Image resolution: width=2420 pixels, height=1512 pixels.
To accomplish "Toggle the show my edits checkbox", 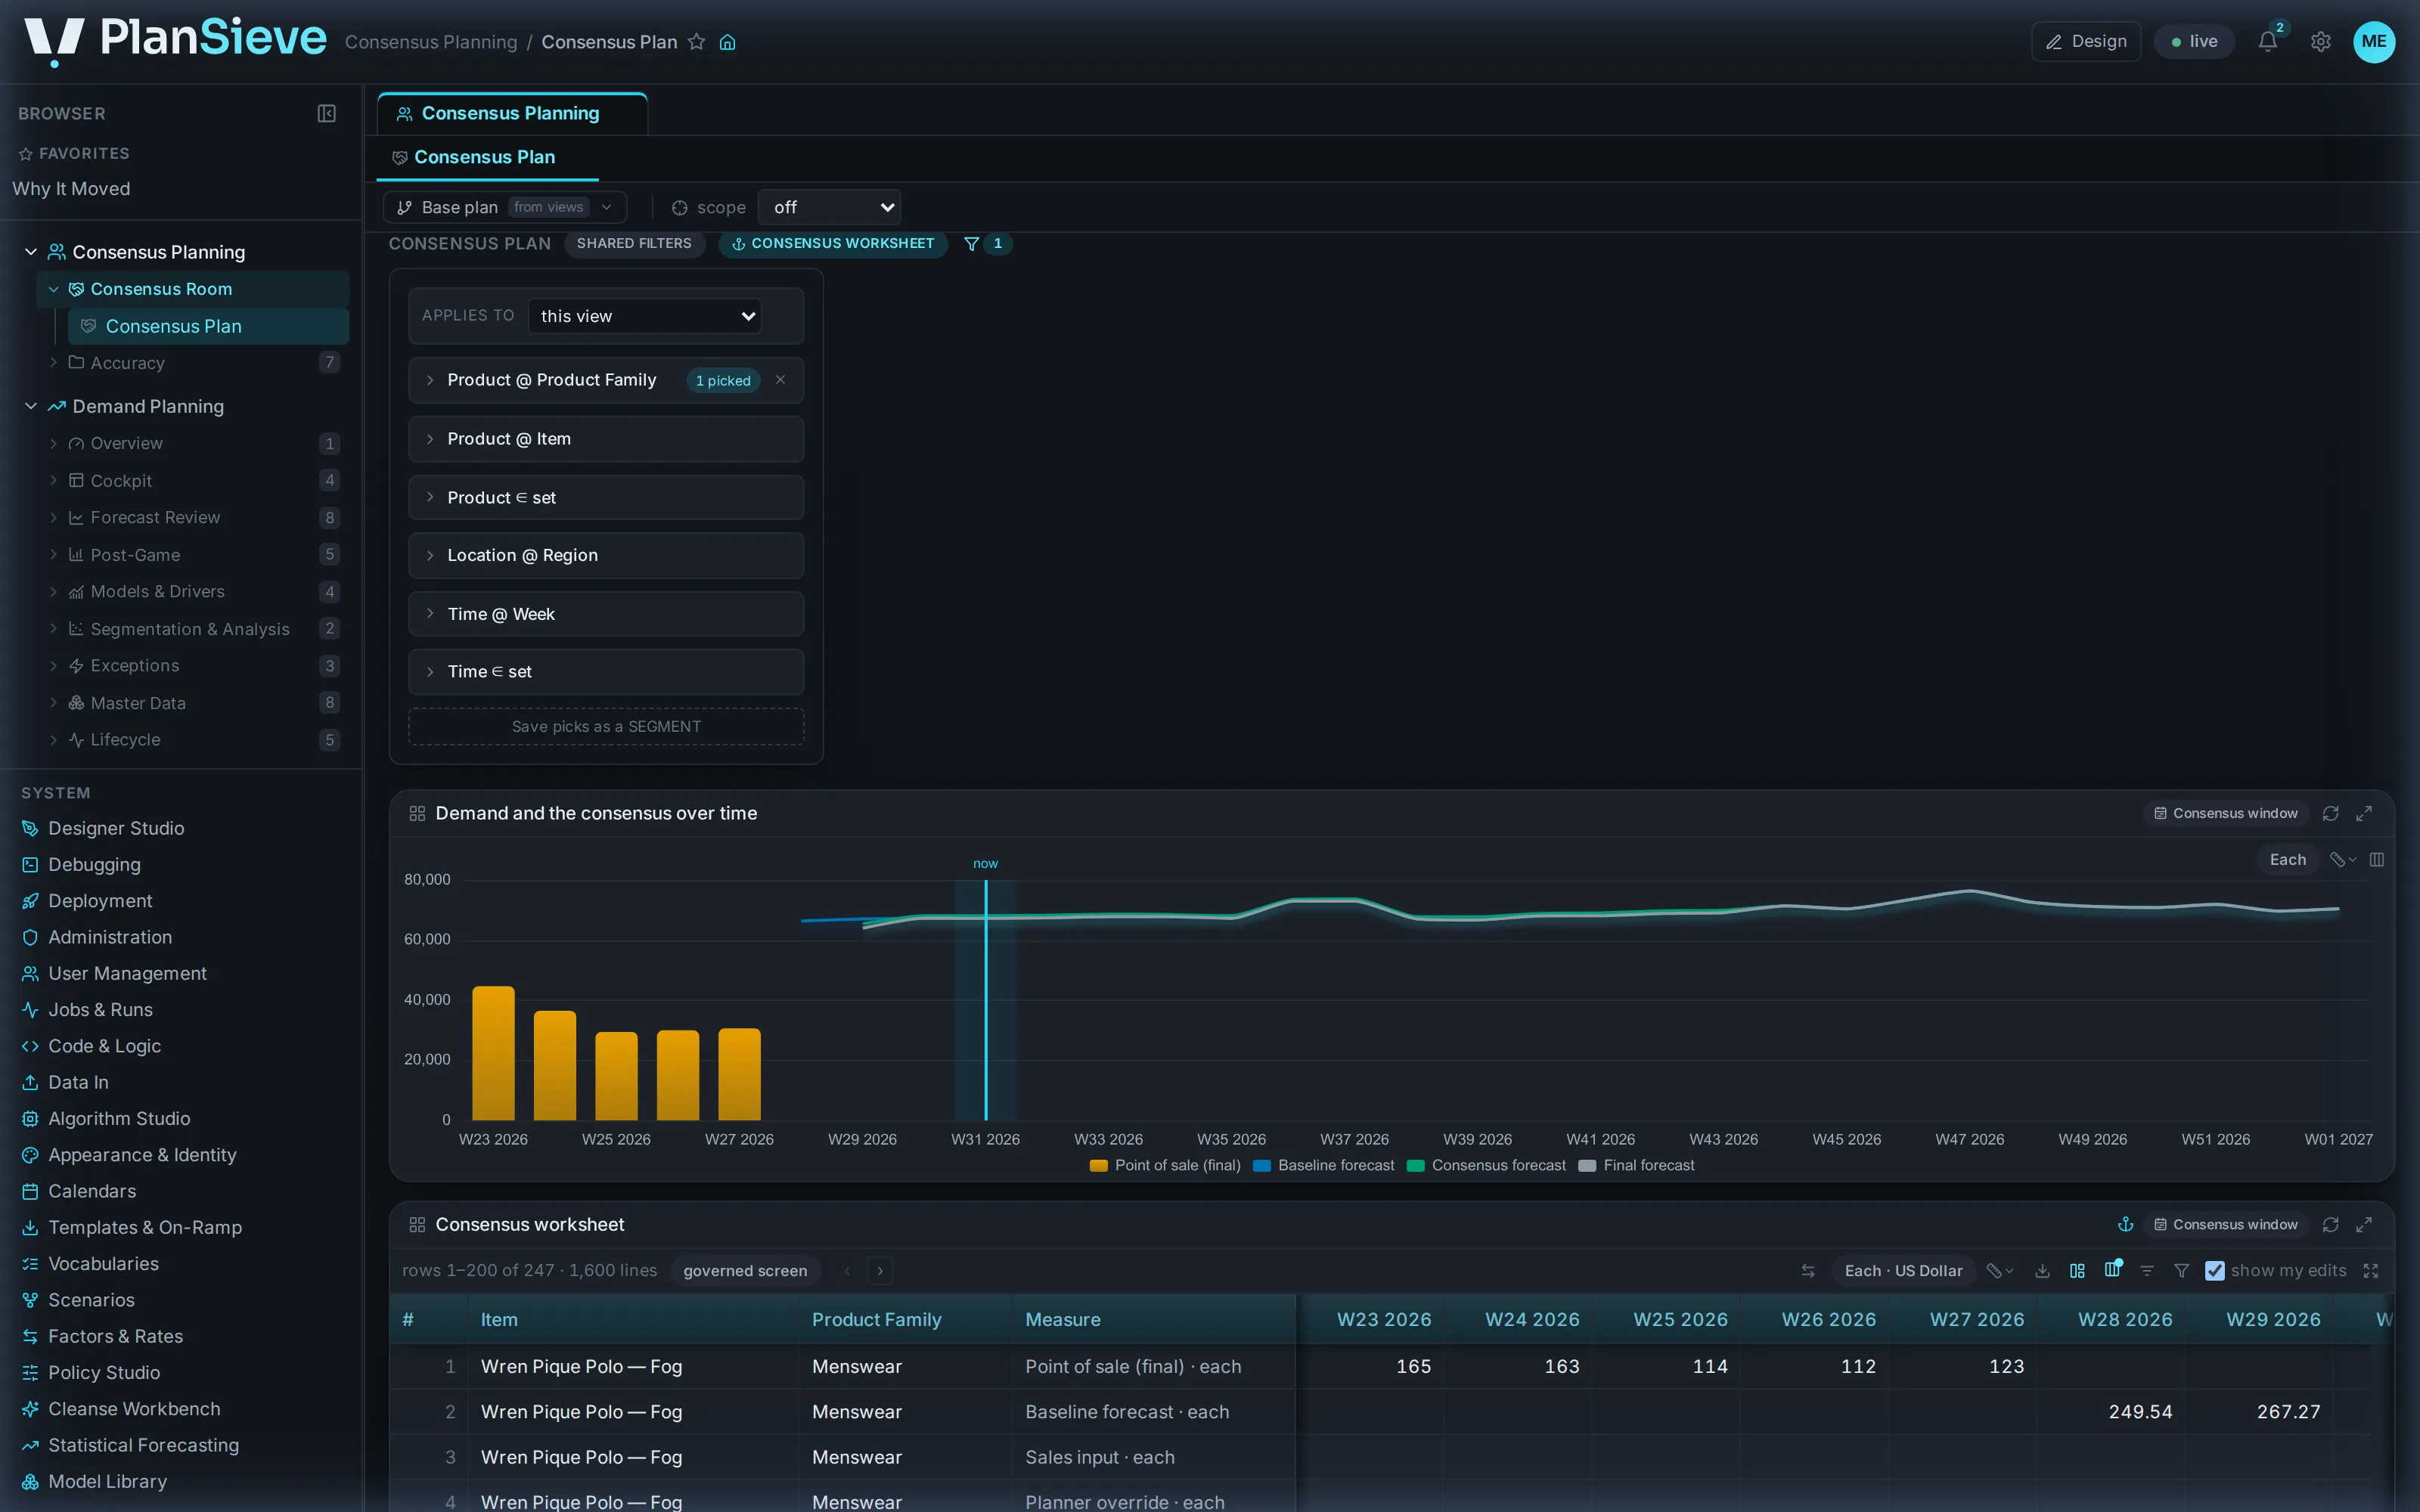I will 2215,1270.
